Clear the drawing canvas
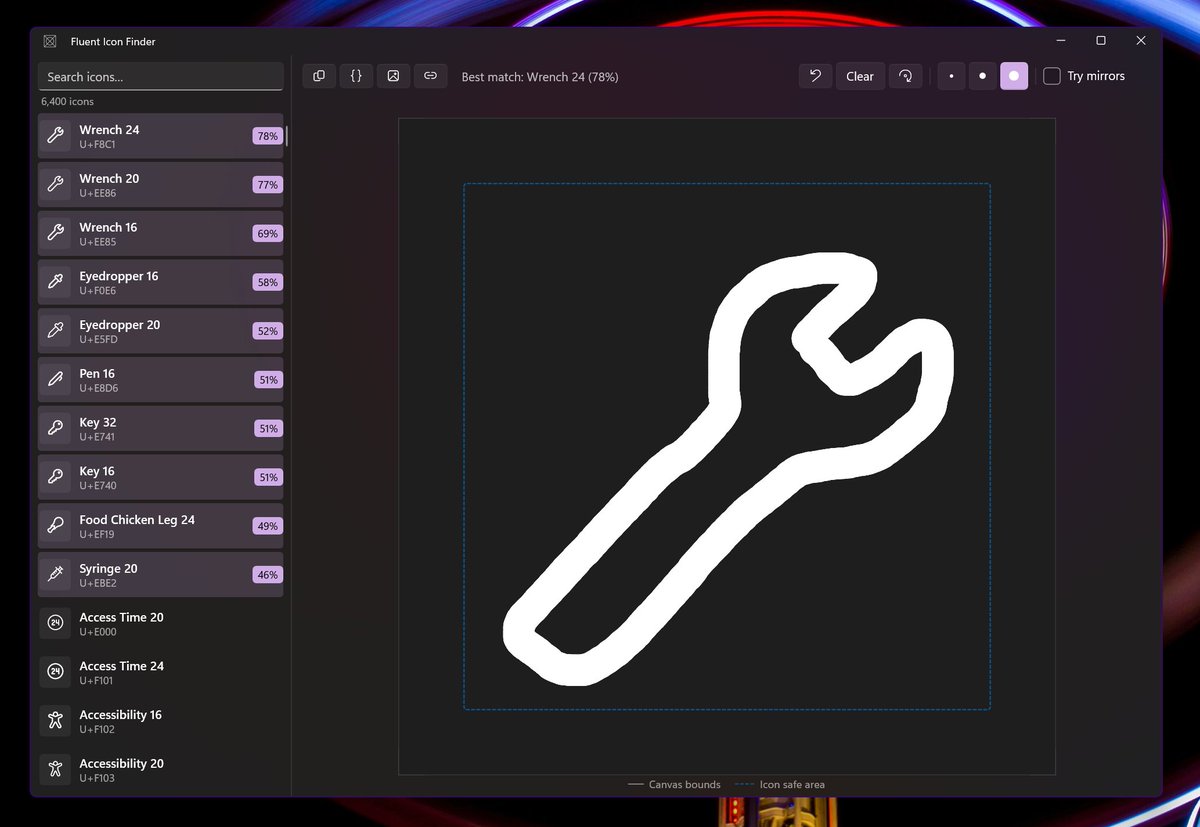 pos(860,76)
